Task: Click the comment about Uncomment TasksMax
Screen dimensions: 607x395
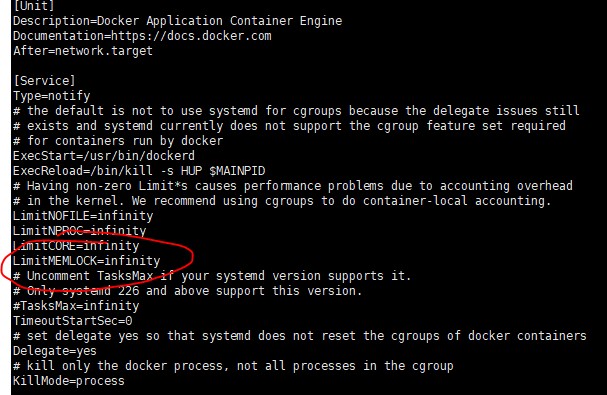Action: click(x=212, y=276)
